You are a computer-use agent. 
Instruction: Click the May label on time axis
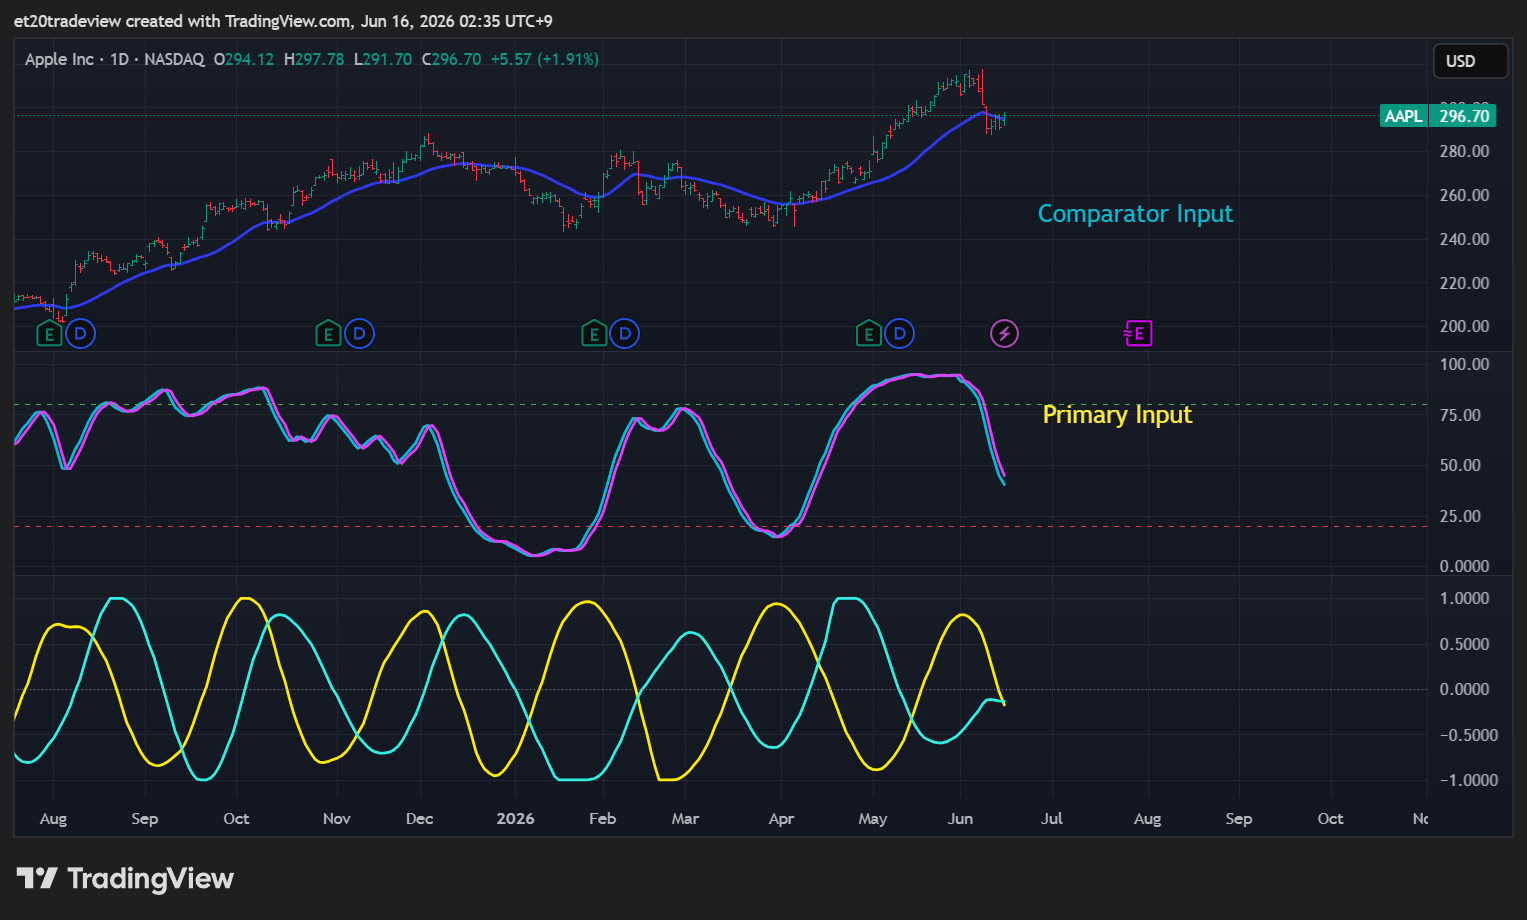pos(872,818)
